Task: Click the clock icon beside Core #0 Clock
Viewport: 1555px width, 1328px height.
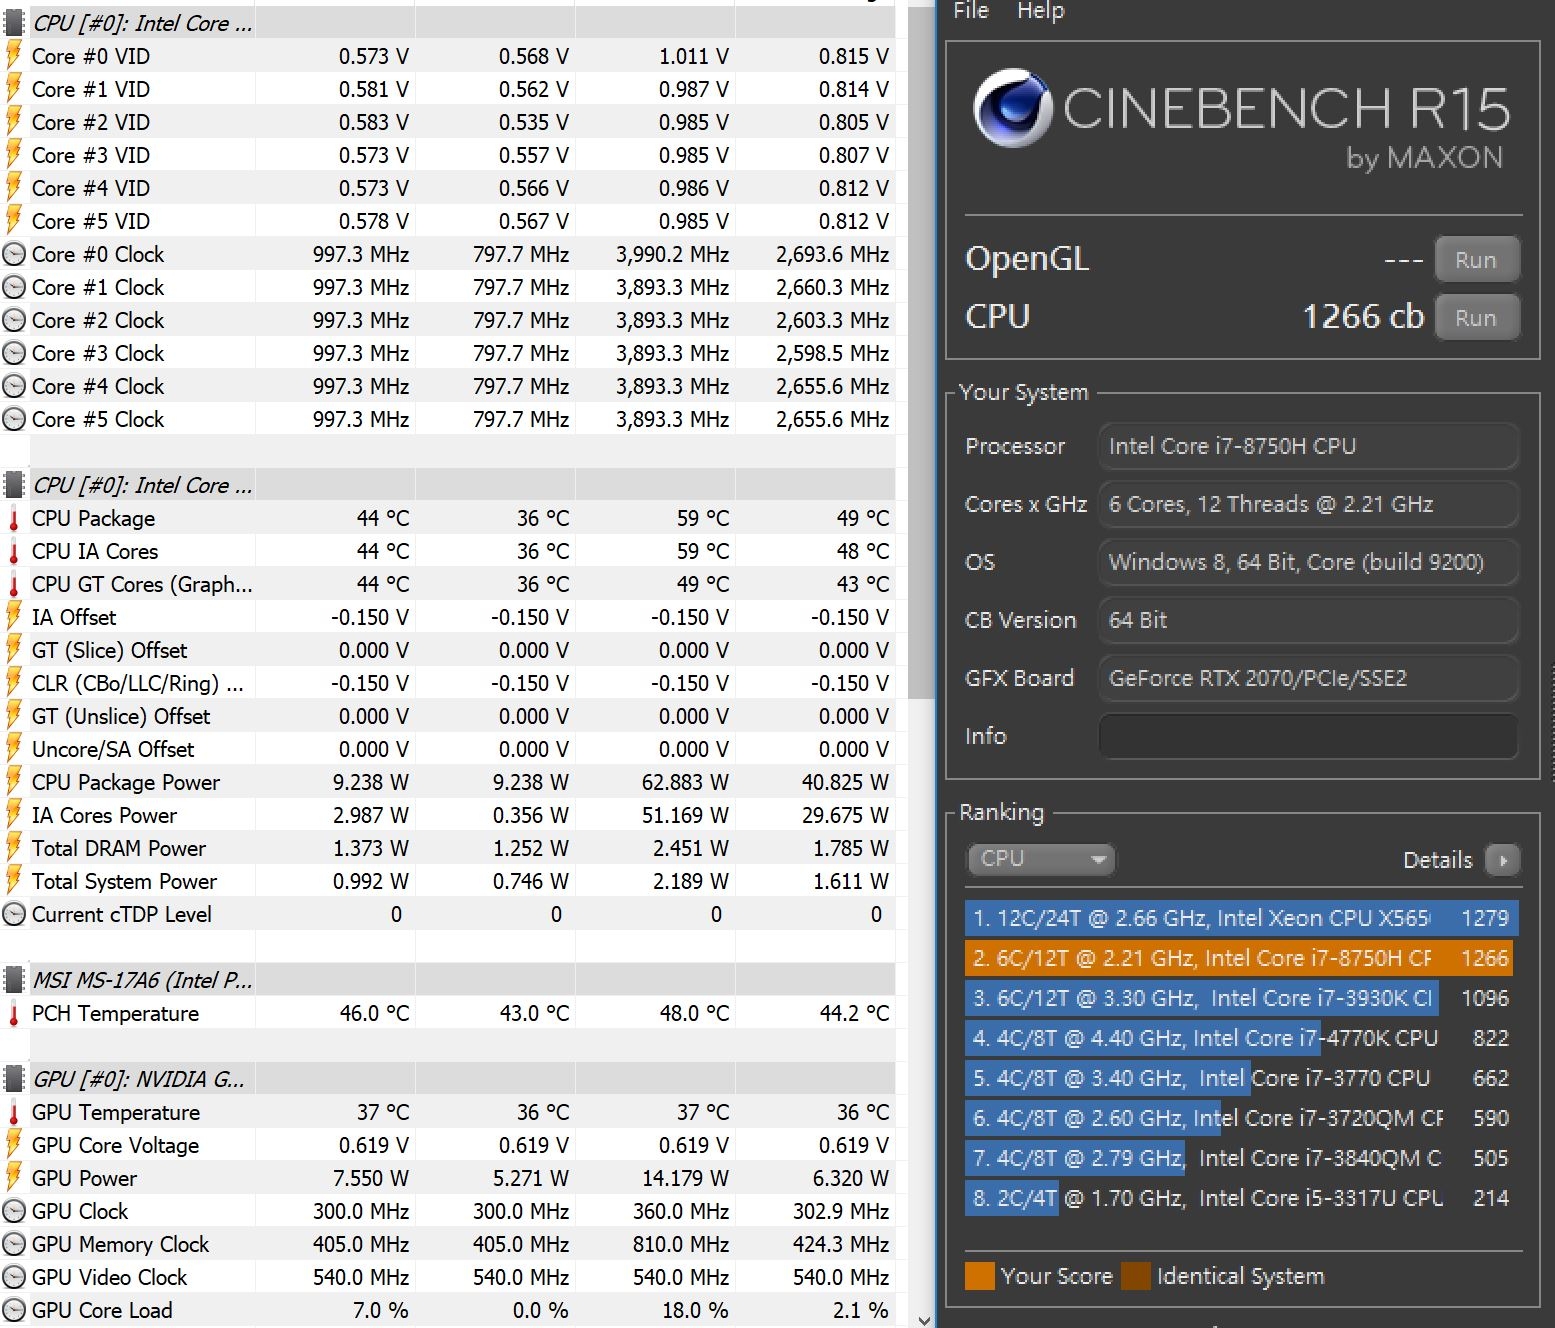Action: pyautogui.click(x=14, y=254)
